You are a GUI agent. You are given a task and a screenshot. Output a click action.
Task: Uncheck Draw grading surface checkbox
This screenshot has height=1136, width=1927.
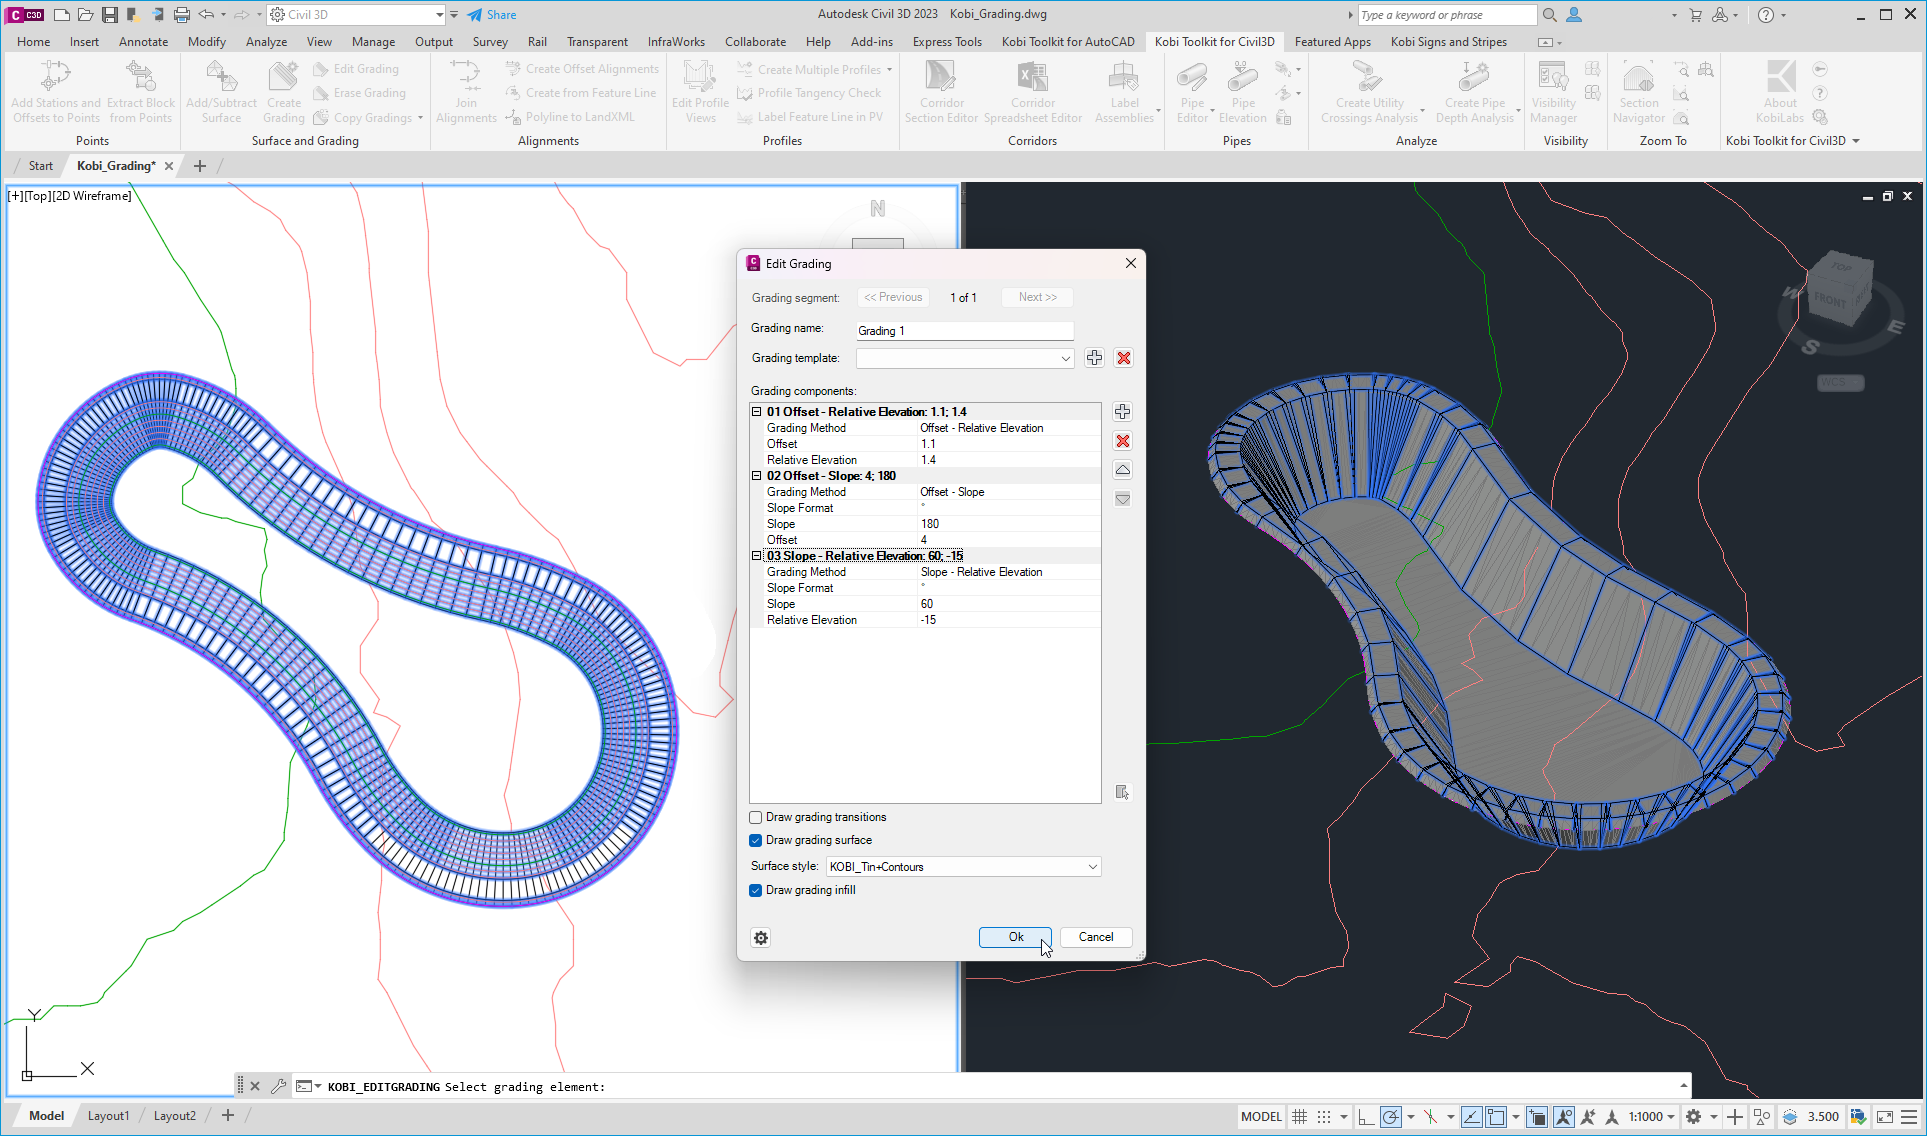[756, 841]
